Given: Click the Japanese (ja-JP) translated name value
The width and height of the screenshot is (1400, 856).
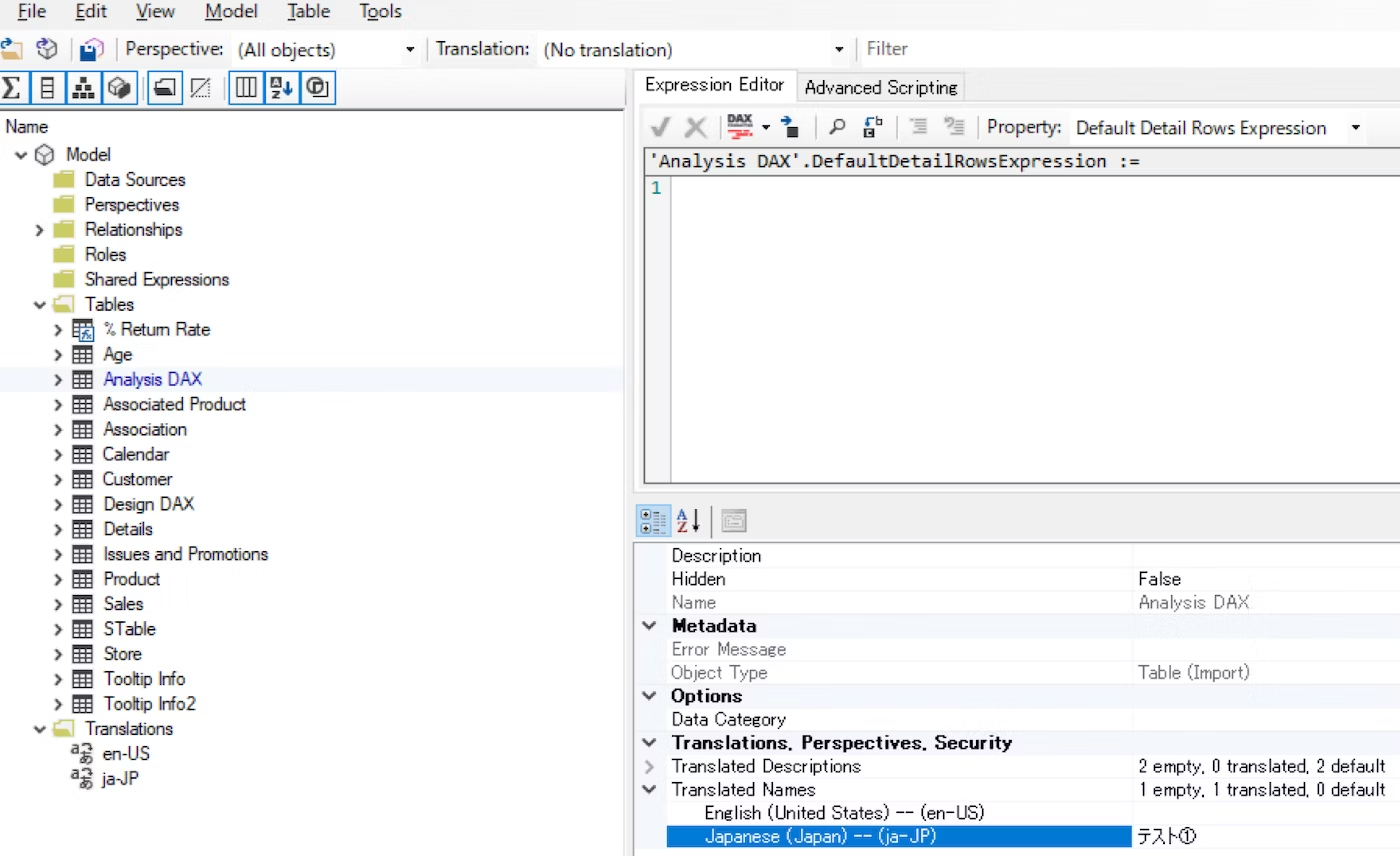Looking at the screenshot, I should (1267, 837).
